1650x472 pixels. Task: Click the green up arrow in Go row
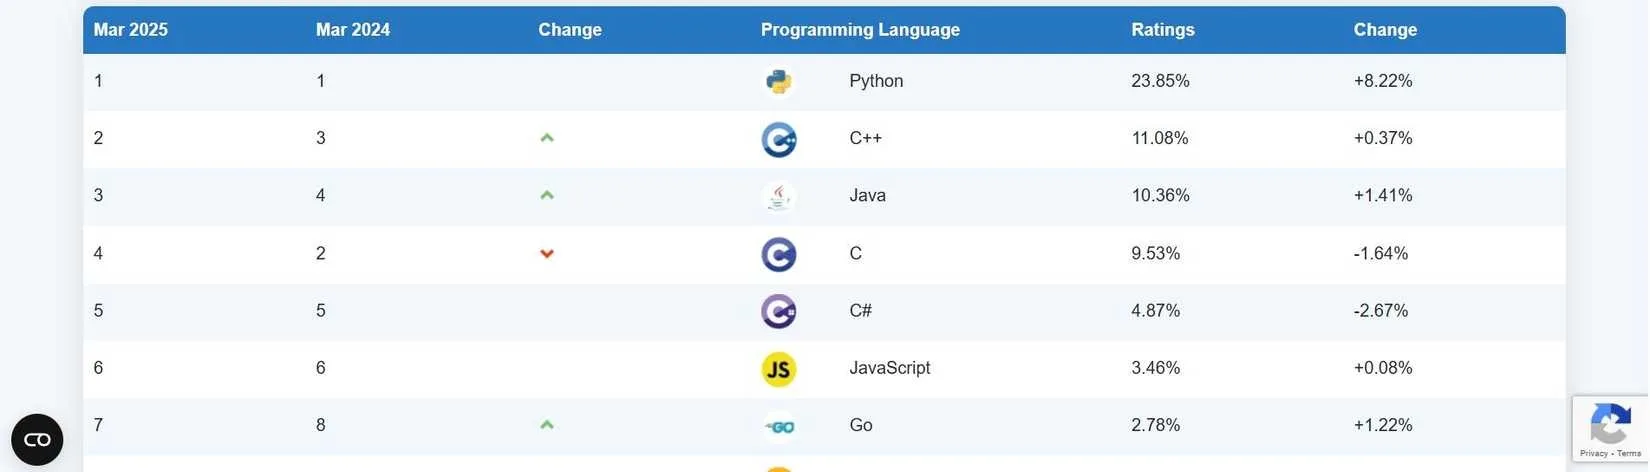547,425
